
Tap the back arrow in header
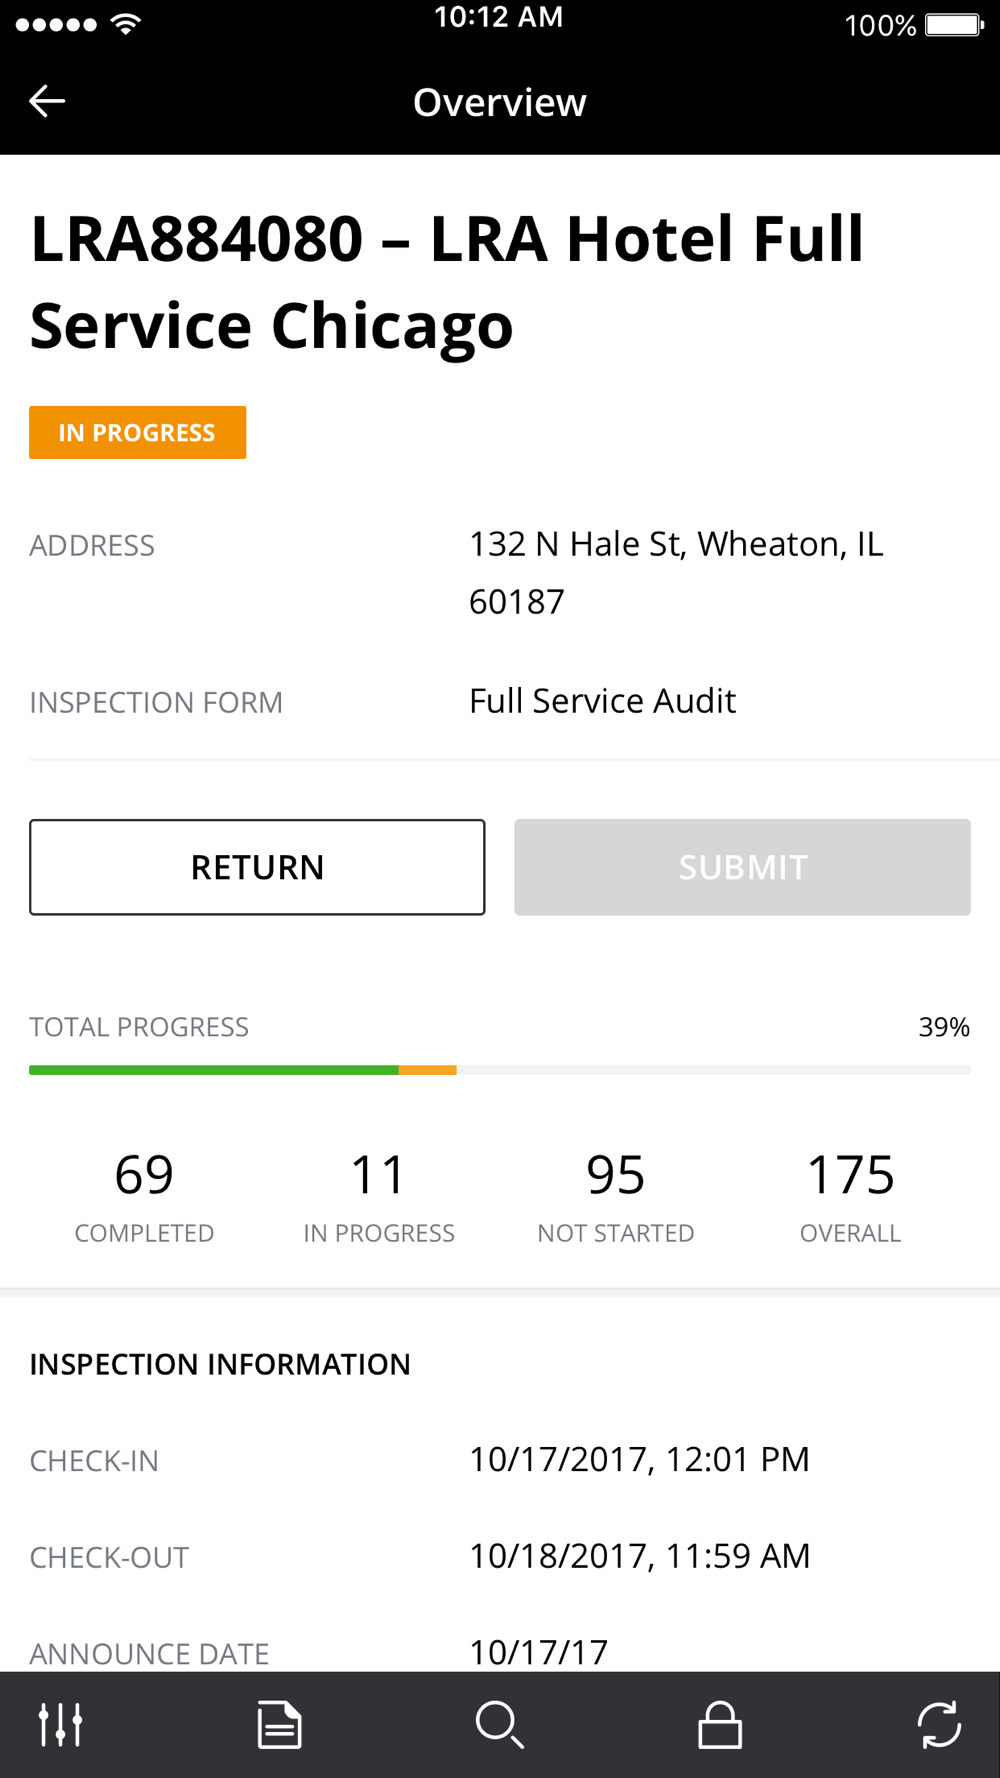click(x=47, y=101)
